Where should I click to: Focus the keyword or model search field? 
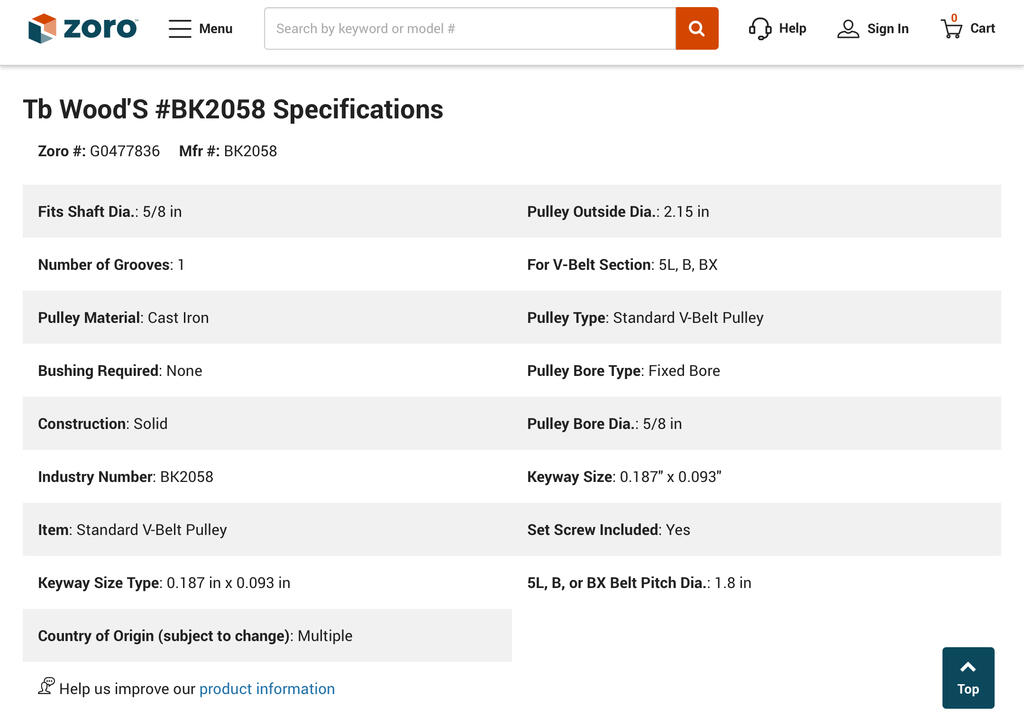point(470,29)
